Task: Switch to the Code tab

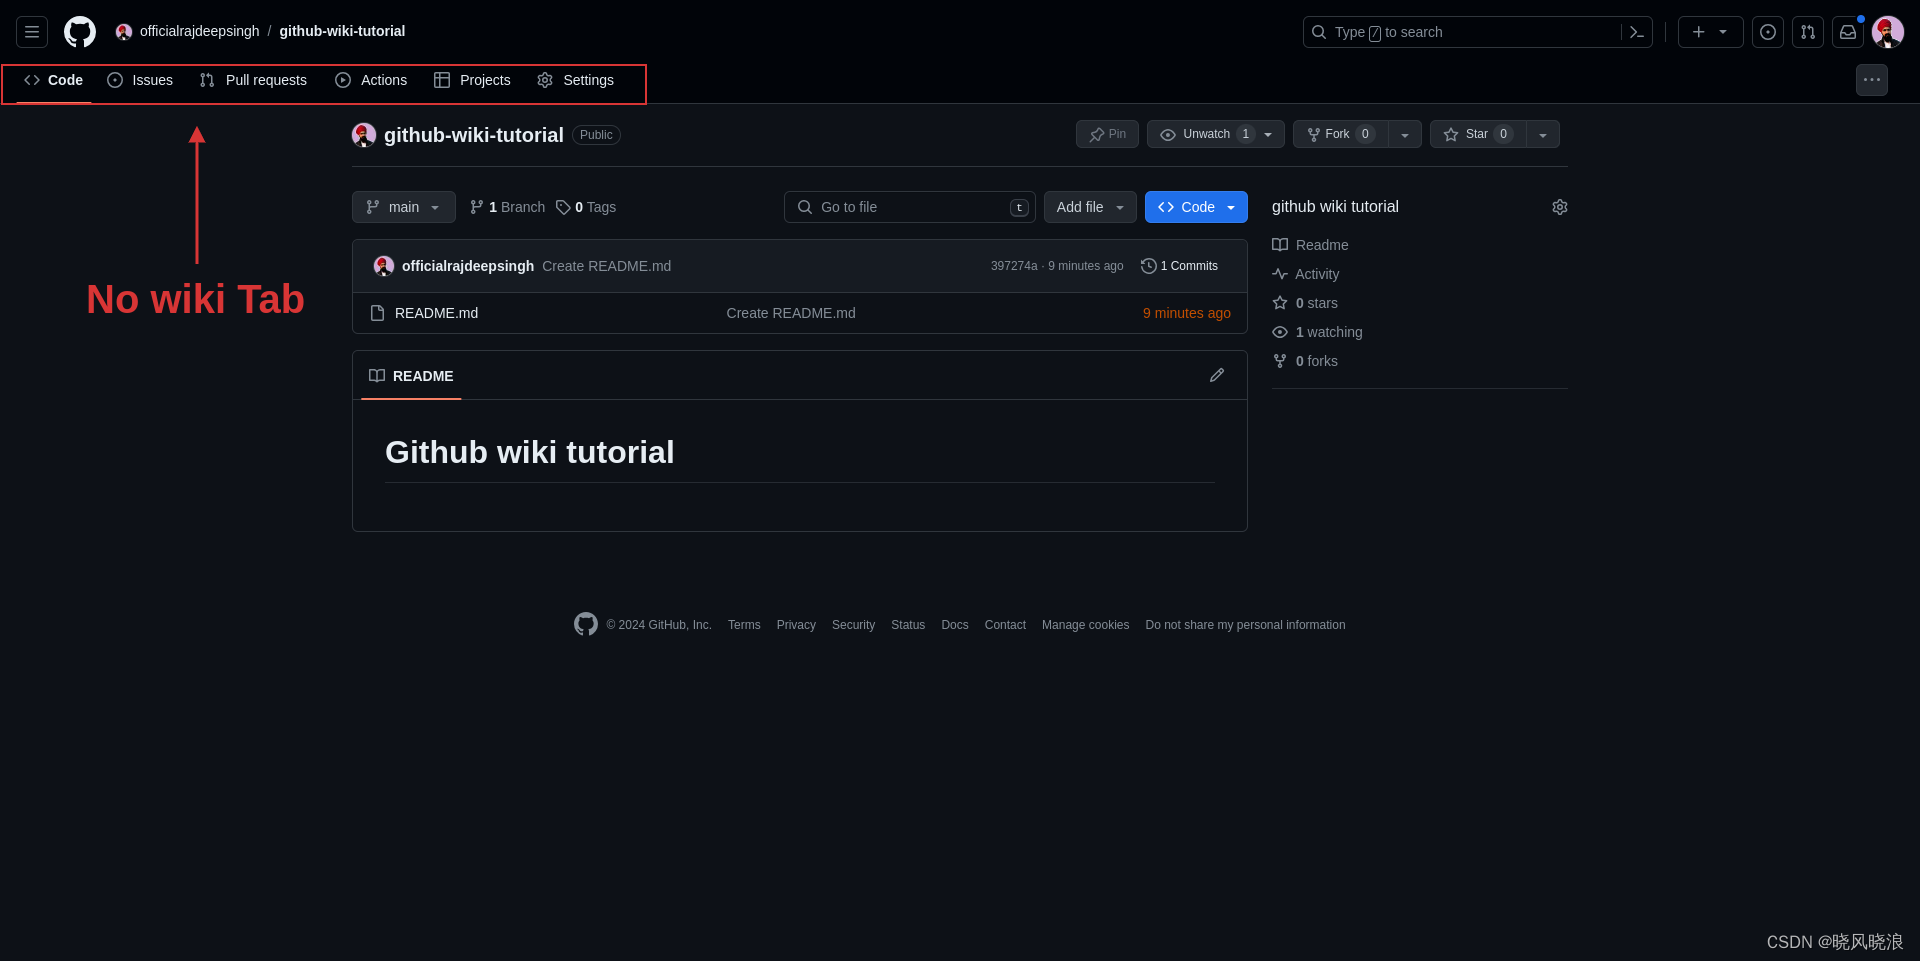Action: (x=54, y=80)
